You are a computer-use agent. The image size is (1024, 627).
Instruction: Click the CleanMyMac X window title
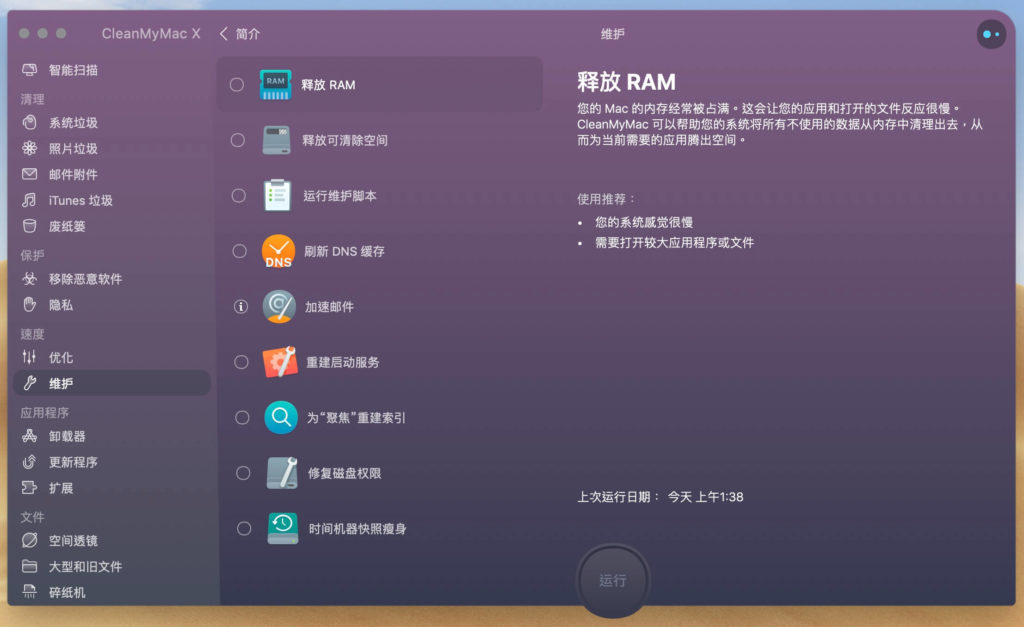151,33
